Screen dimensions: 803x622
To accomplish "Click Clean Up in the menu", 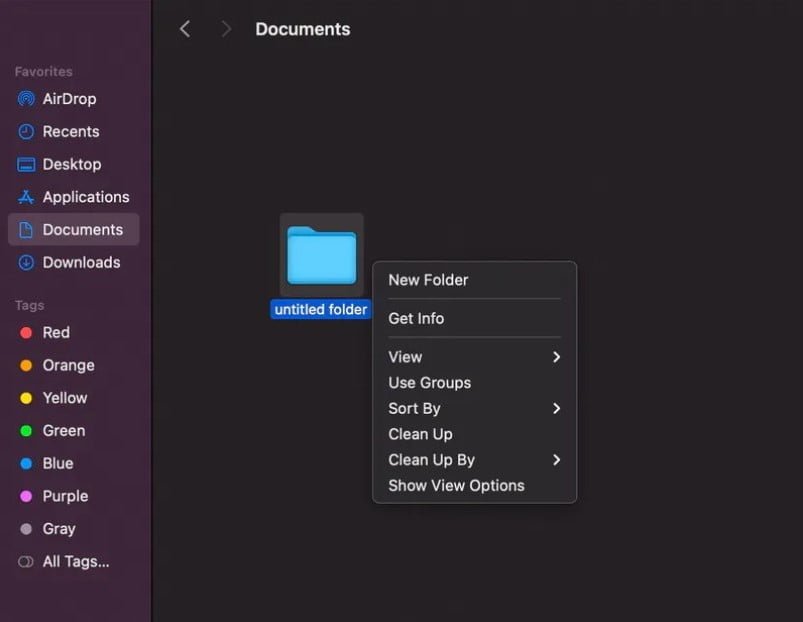I will tap(420, 434).
